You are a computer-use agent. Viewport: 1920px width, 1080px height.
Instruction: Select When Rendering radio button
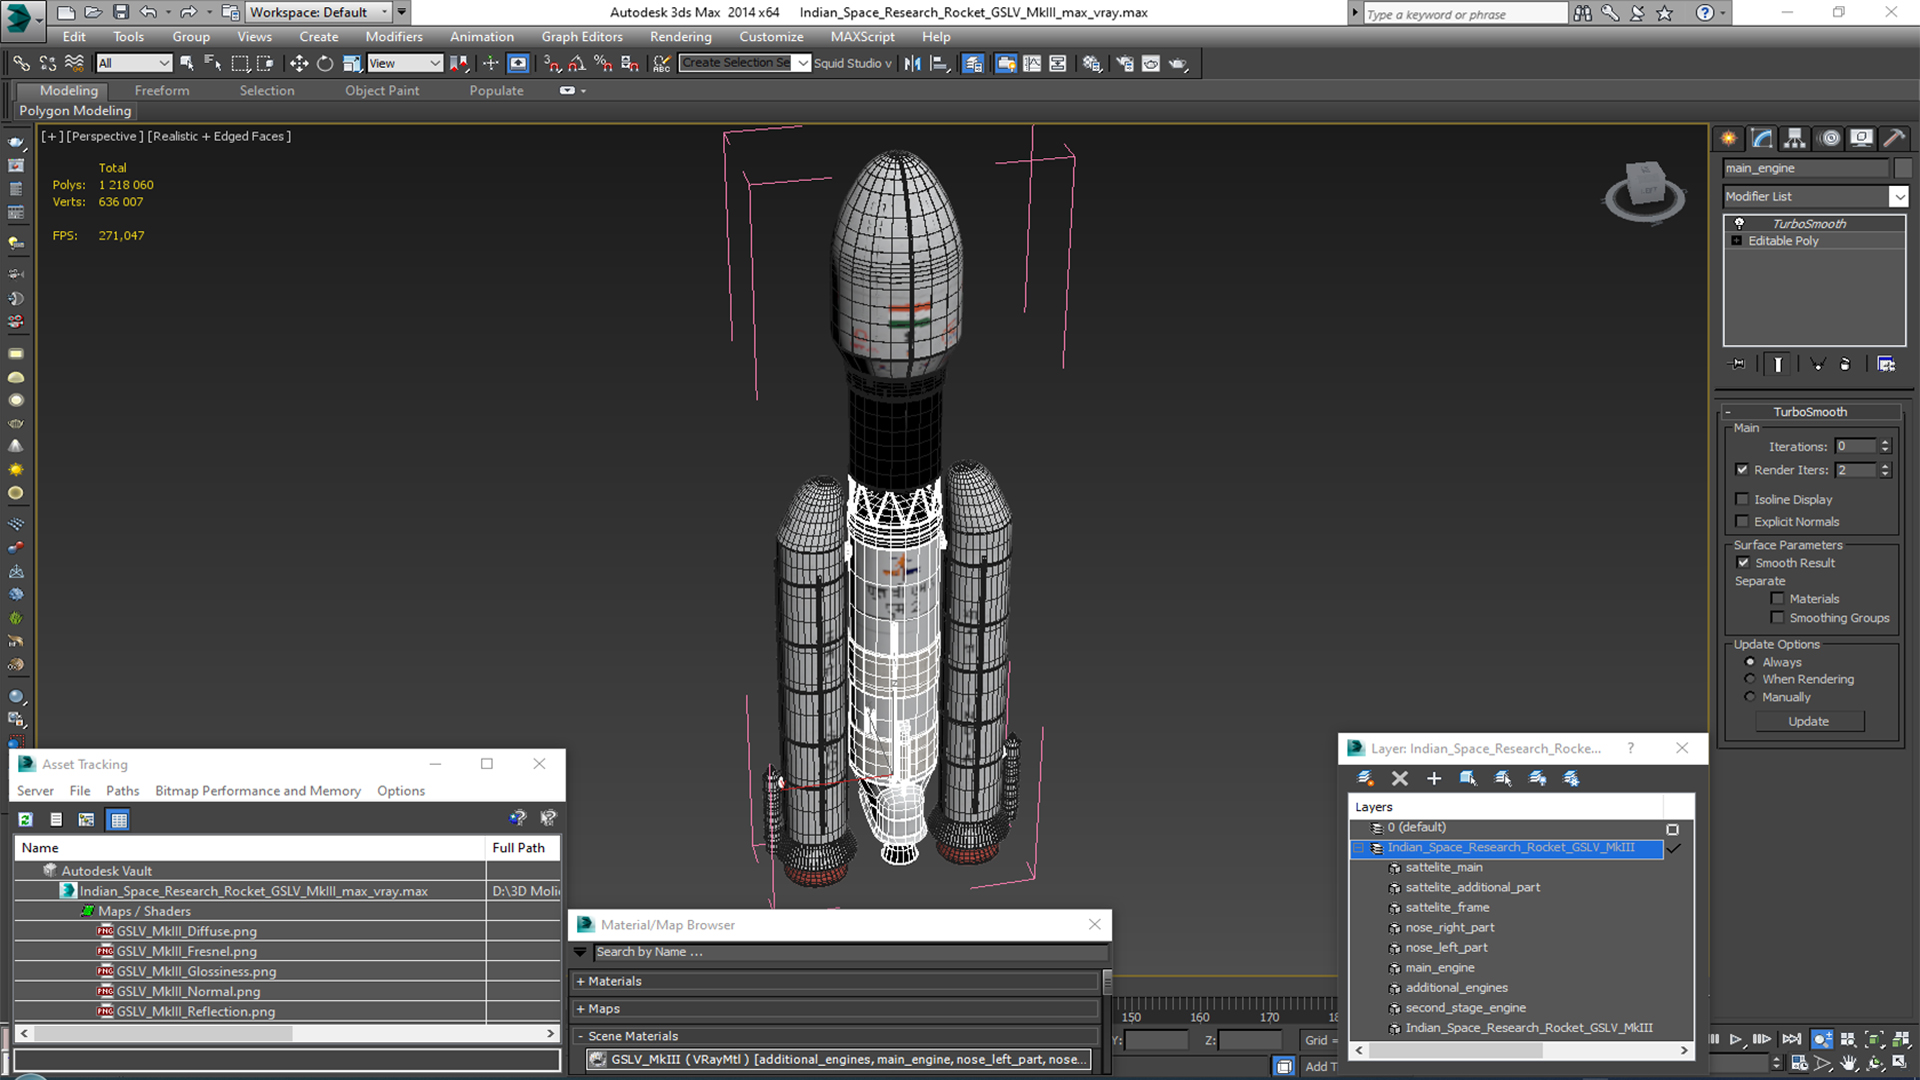pyautogui.click(x=1751, y=678)
